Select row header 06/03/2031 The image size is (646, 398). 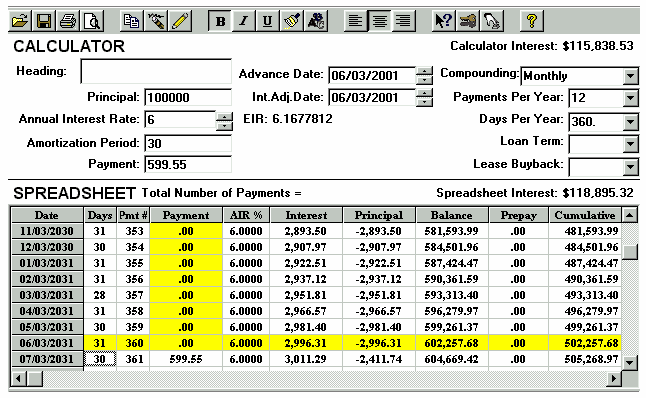(47, 343)
